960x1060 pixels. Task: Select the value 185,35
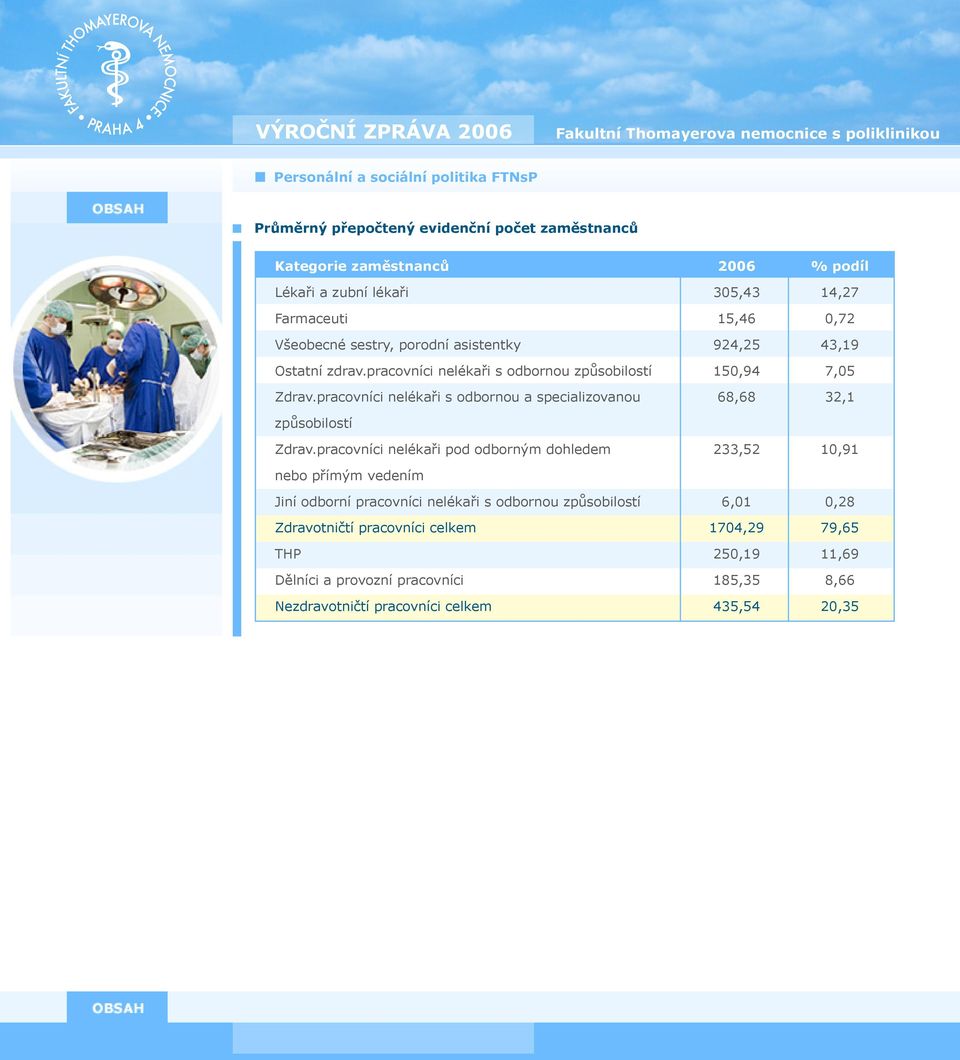[x=736, y=580]
